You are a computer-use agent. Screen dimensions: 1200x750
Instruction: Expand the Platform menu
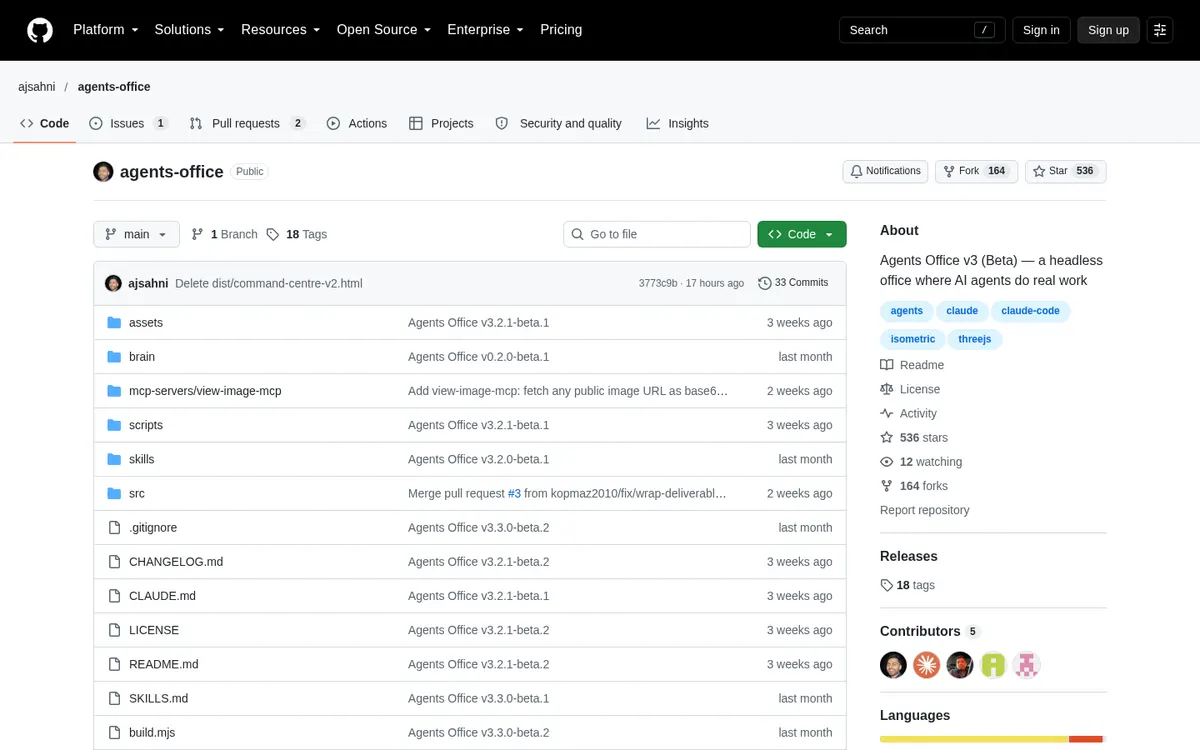(x=106, y=30)
